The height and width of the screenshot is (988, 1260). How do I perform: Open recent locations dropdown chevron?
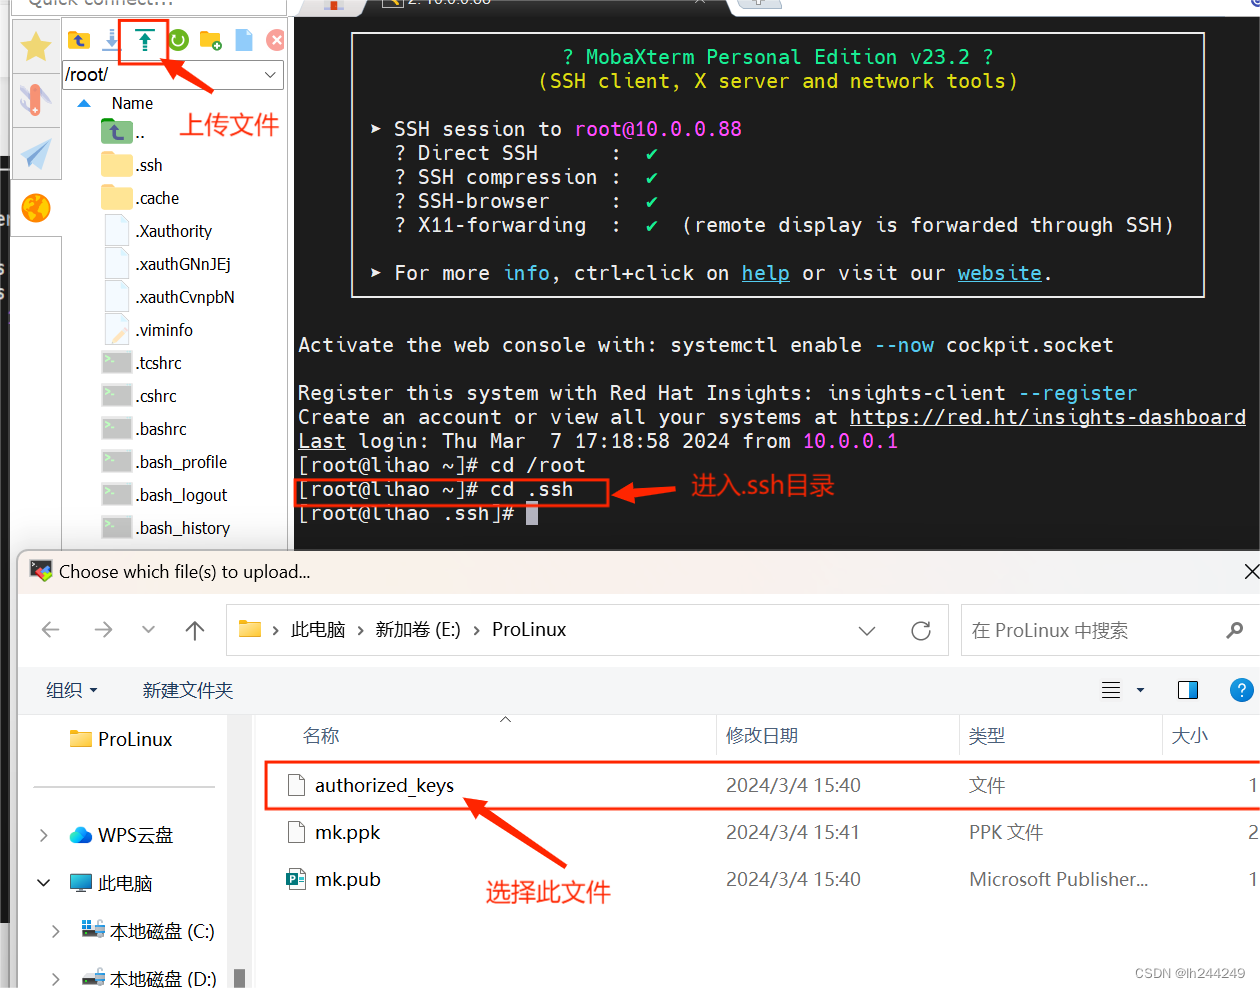(x=149, y=630)
